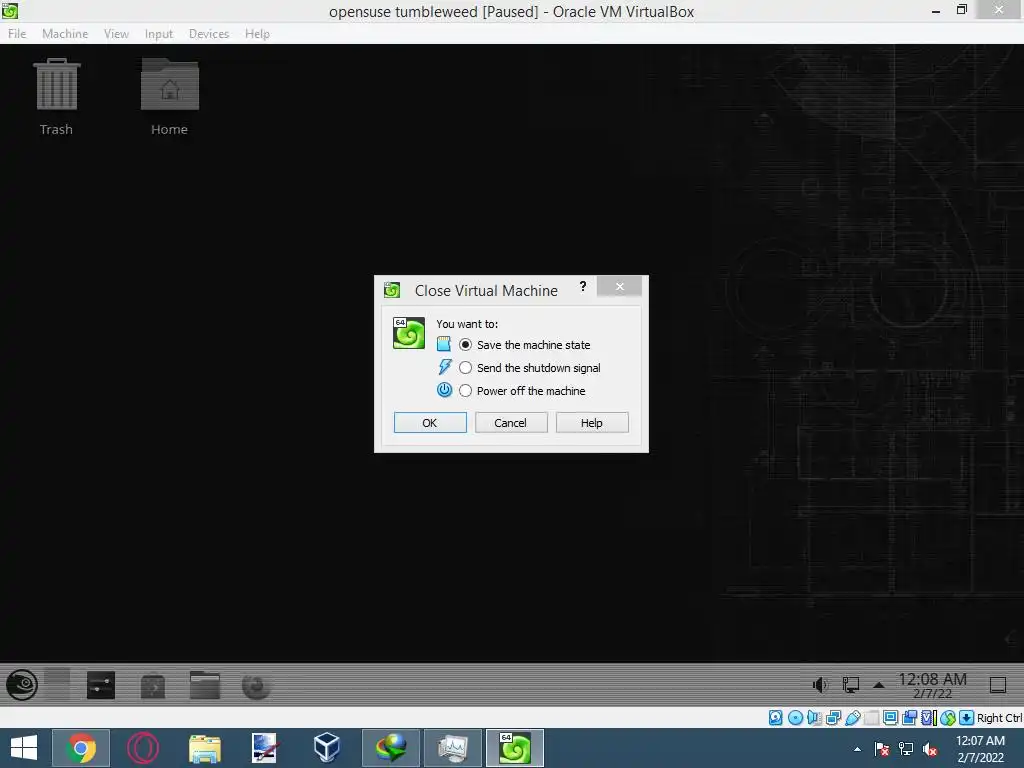
Task: Open Help from the dialog buttons
Action: point(592,423)
